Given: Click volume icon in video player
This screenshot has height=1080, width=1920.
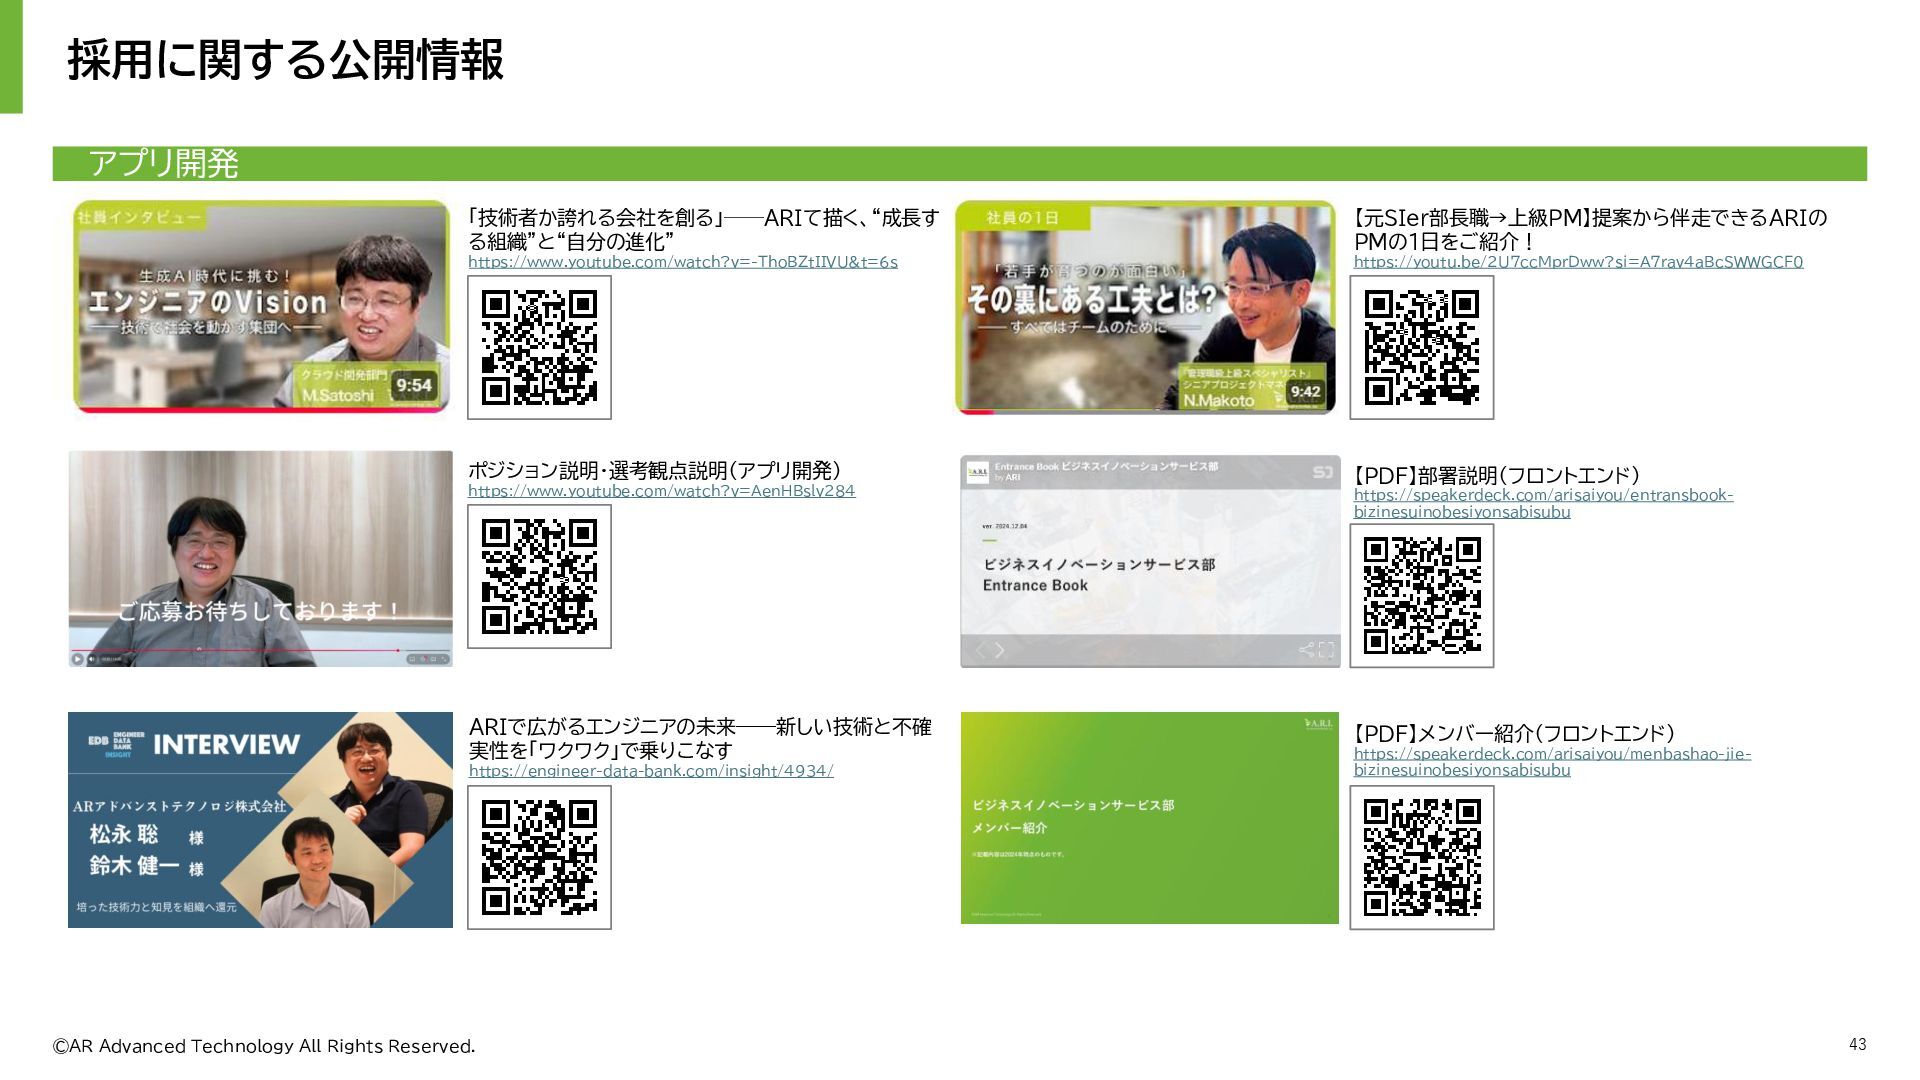Looking at the screenshot, I should coord(91,659).
